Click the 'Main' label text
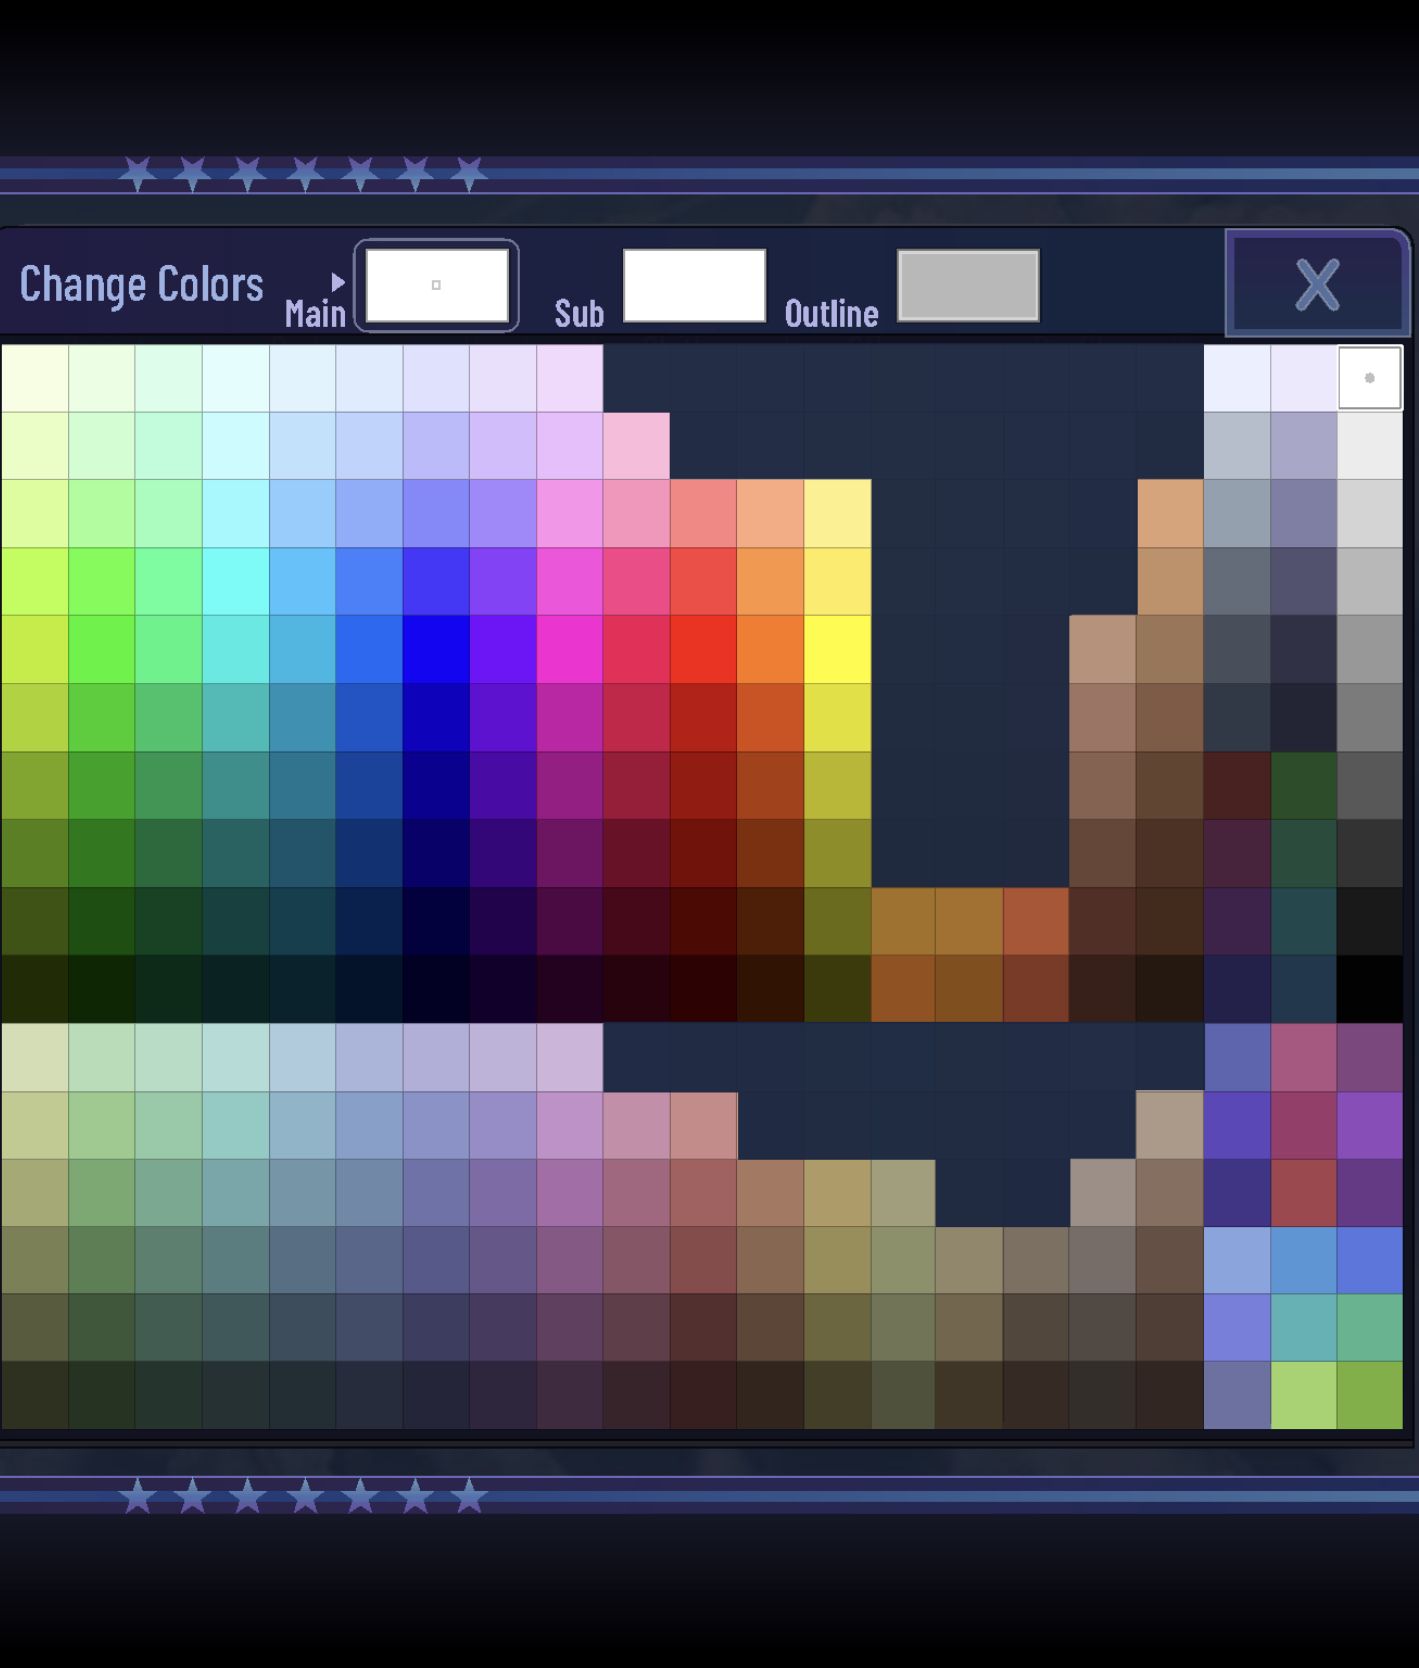This screenshot has width=1419, height=1668. tap(315, 314)
